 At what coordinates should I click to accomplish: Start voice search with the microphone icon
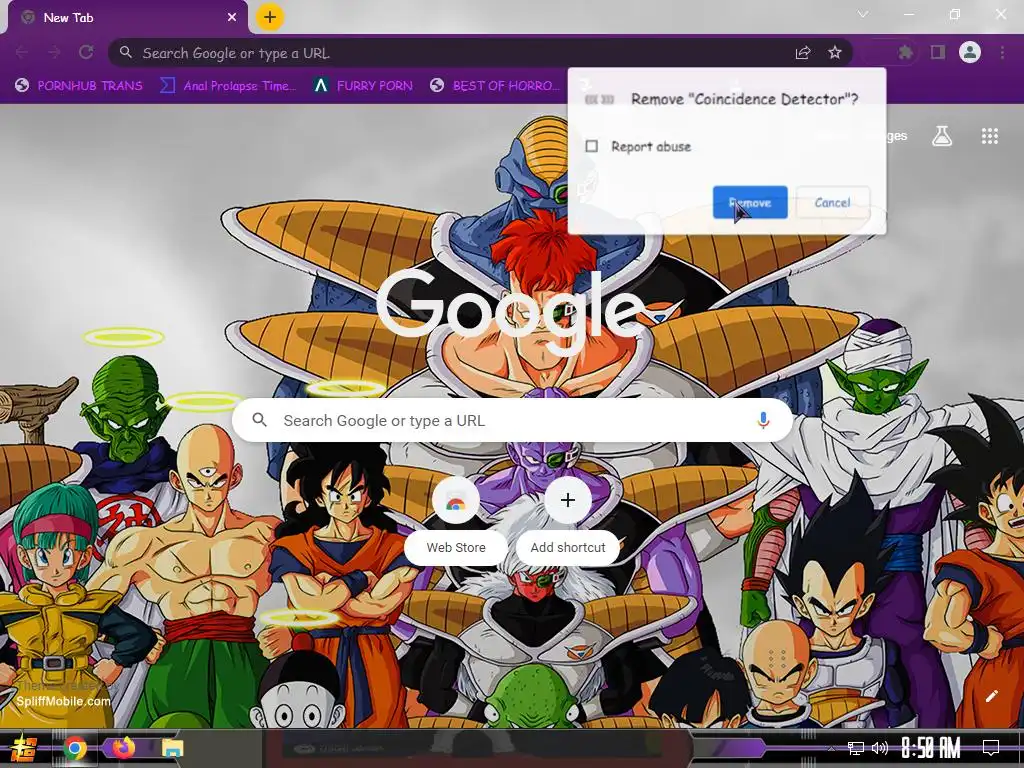[763, 421]
